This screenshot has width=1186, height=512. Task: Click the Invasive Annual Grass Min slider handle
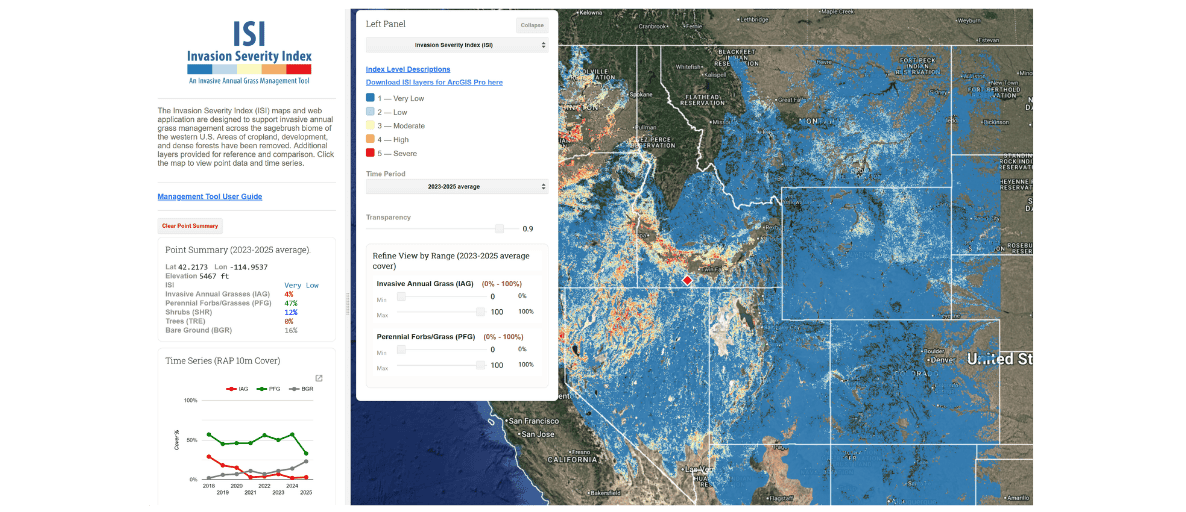pos(402,296)
